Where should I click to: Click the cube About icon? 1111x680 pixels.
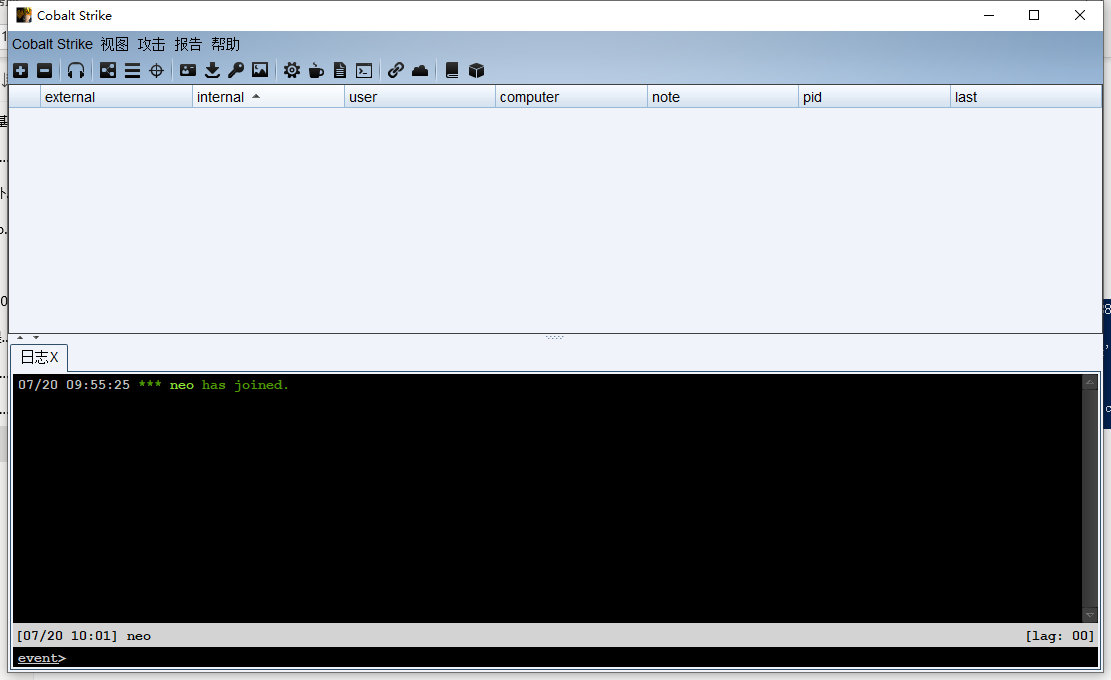476,70
